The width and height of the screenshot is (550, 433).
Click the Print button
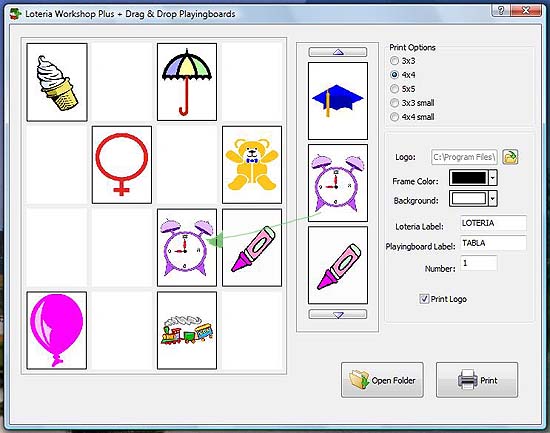pyautogui.click(x=477, y=380)
